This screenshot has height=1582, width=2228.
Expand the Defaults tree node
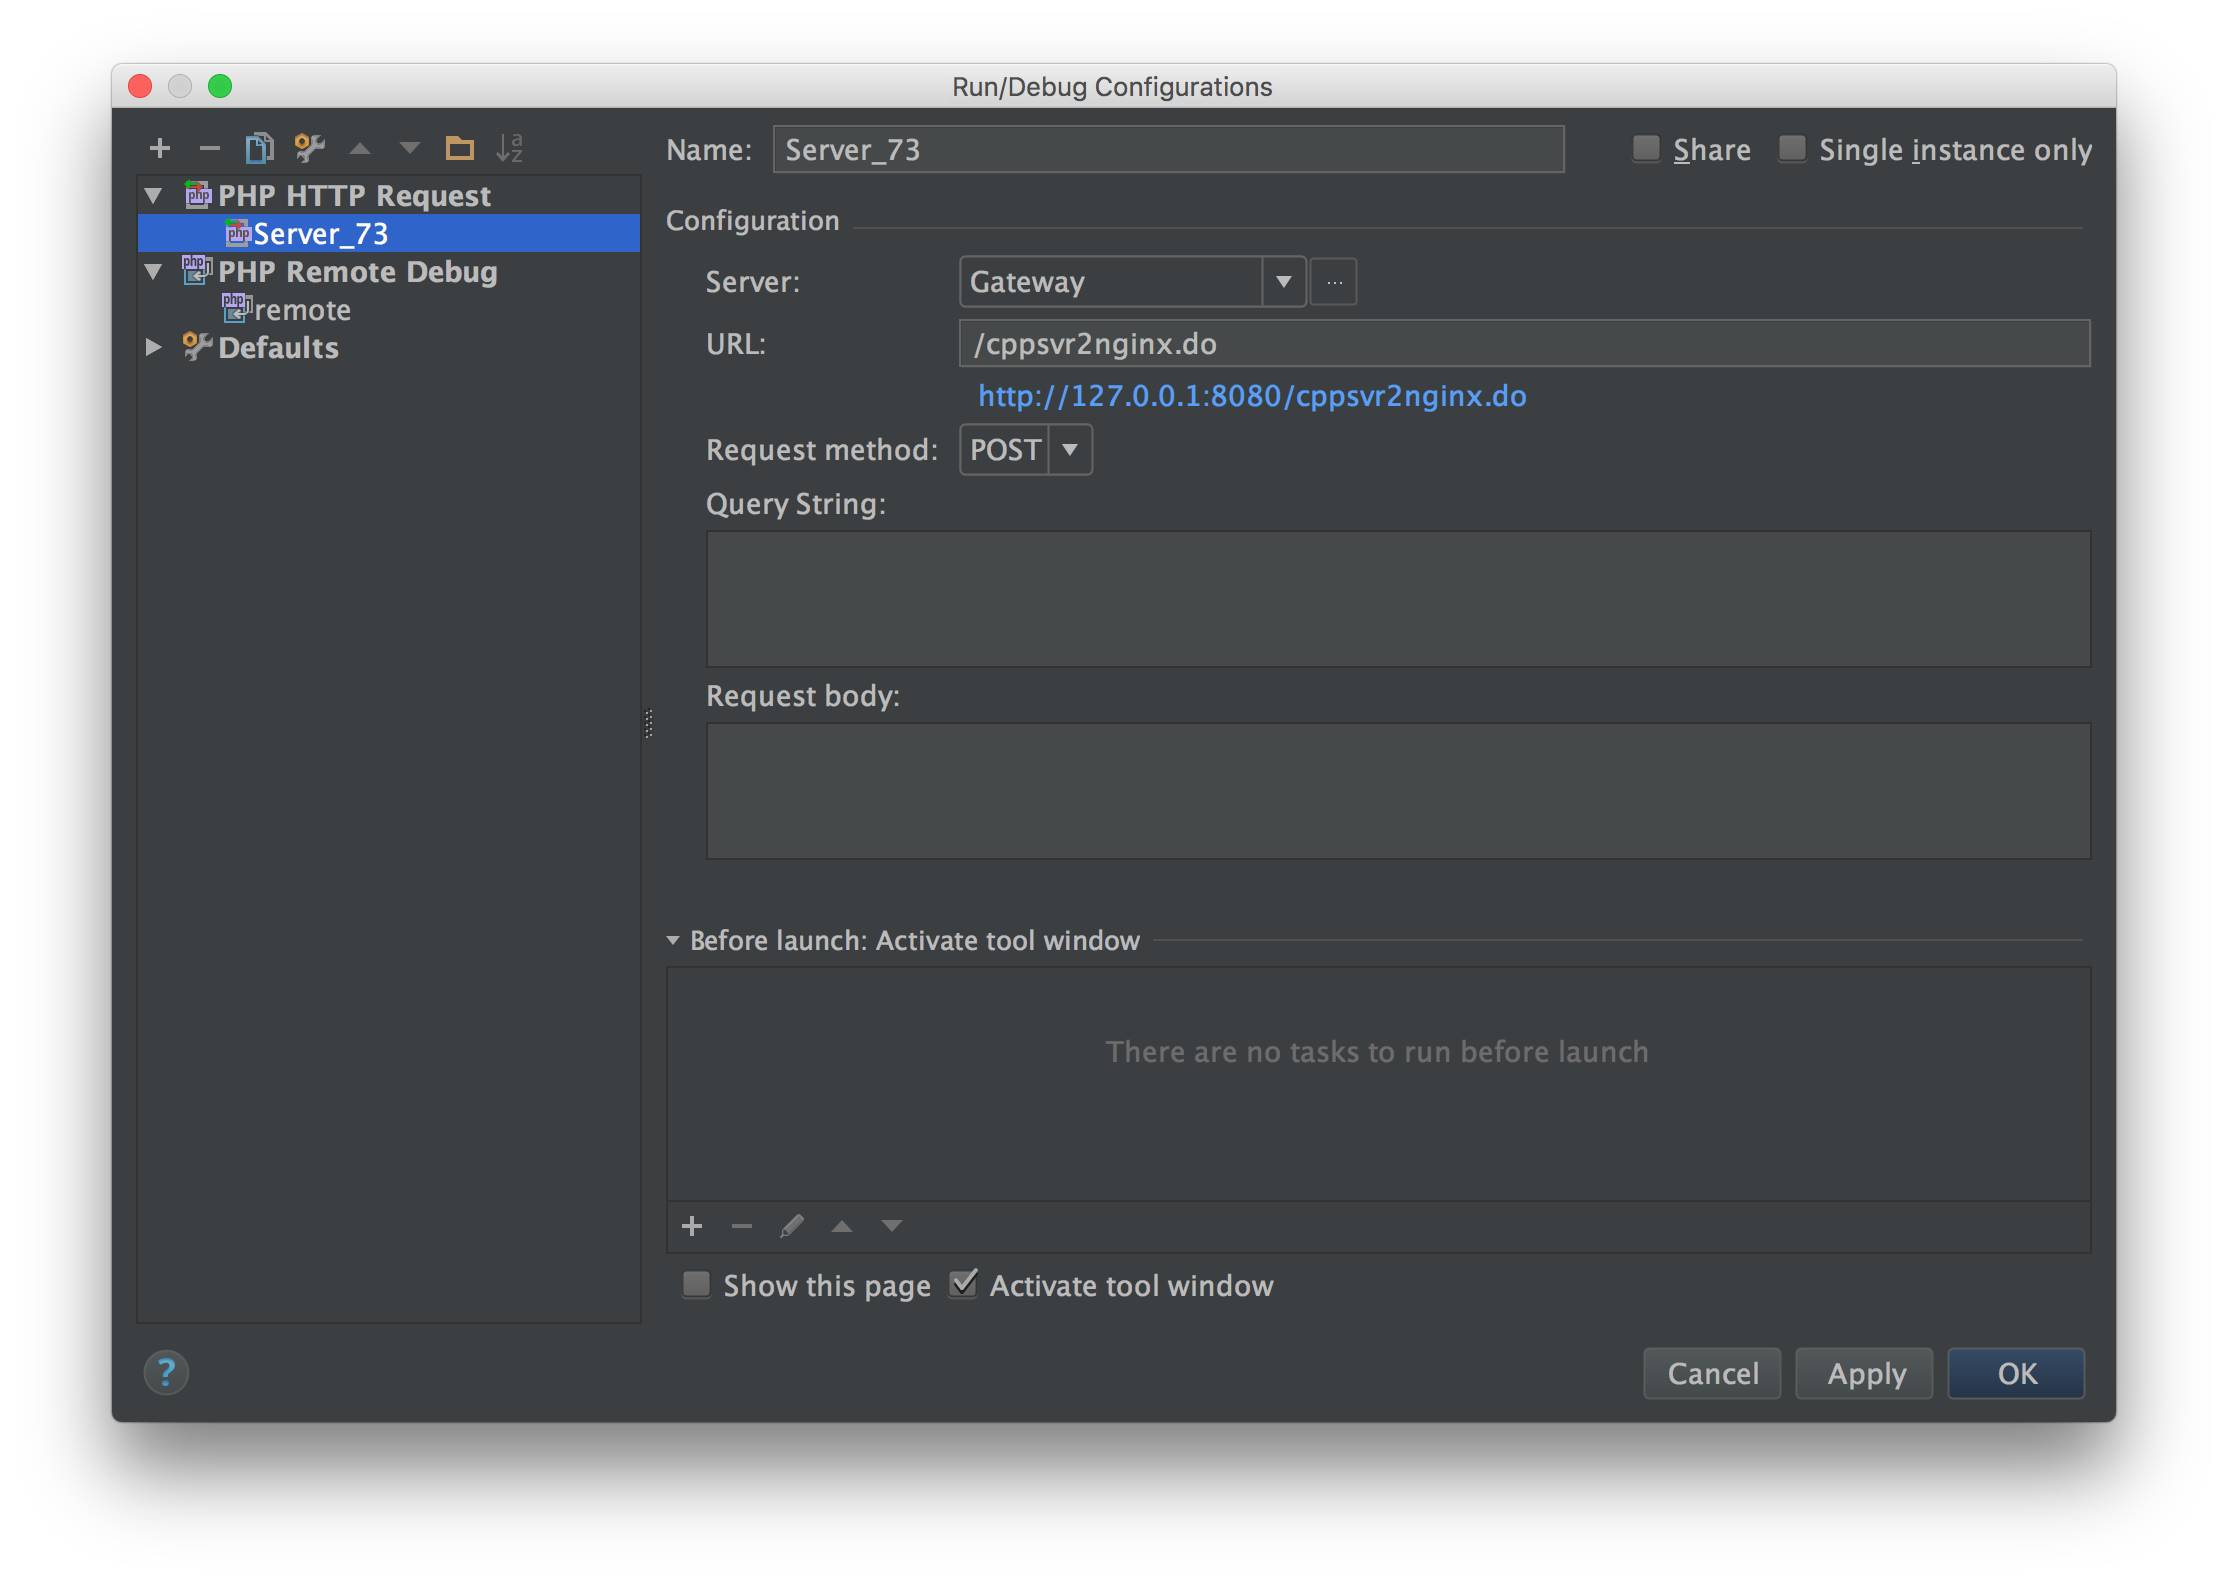pos(154,347)
